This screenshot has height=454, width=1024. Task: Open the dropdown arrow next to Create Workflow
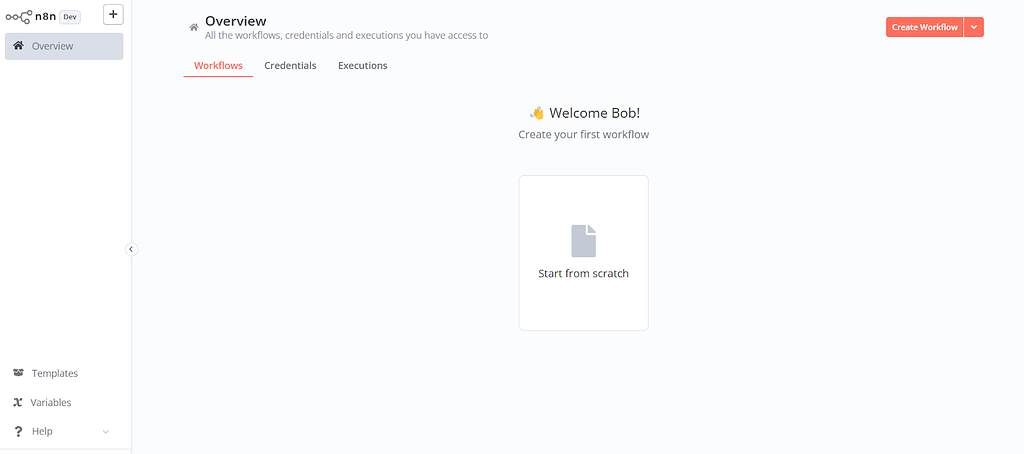(x=974, y=27)
